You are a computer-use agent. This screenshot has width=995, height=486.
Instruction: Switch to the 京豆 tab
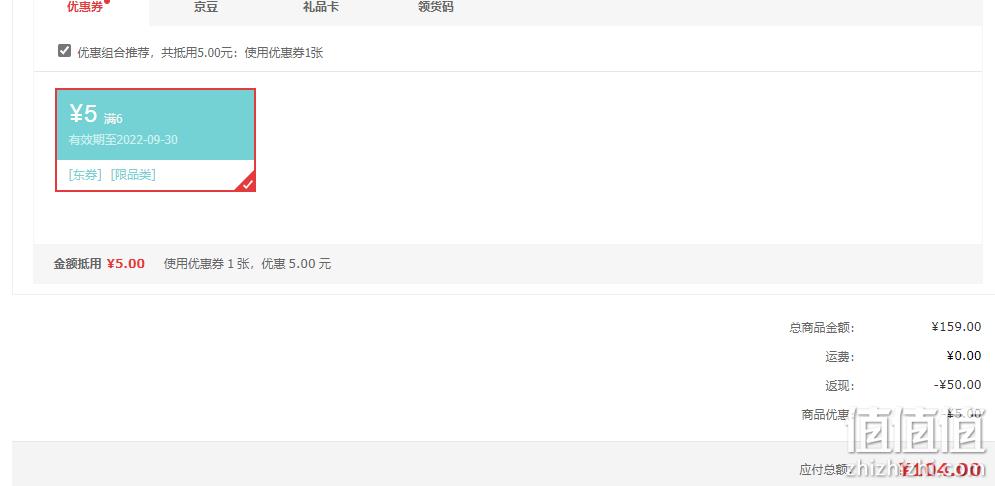pyautogui.click(x=206, y=8)
